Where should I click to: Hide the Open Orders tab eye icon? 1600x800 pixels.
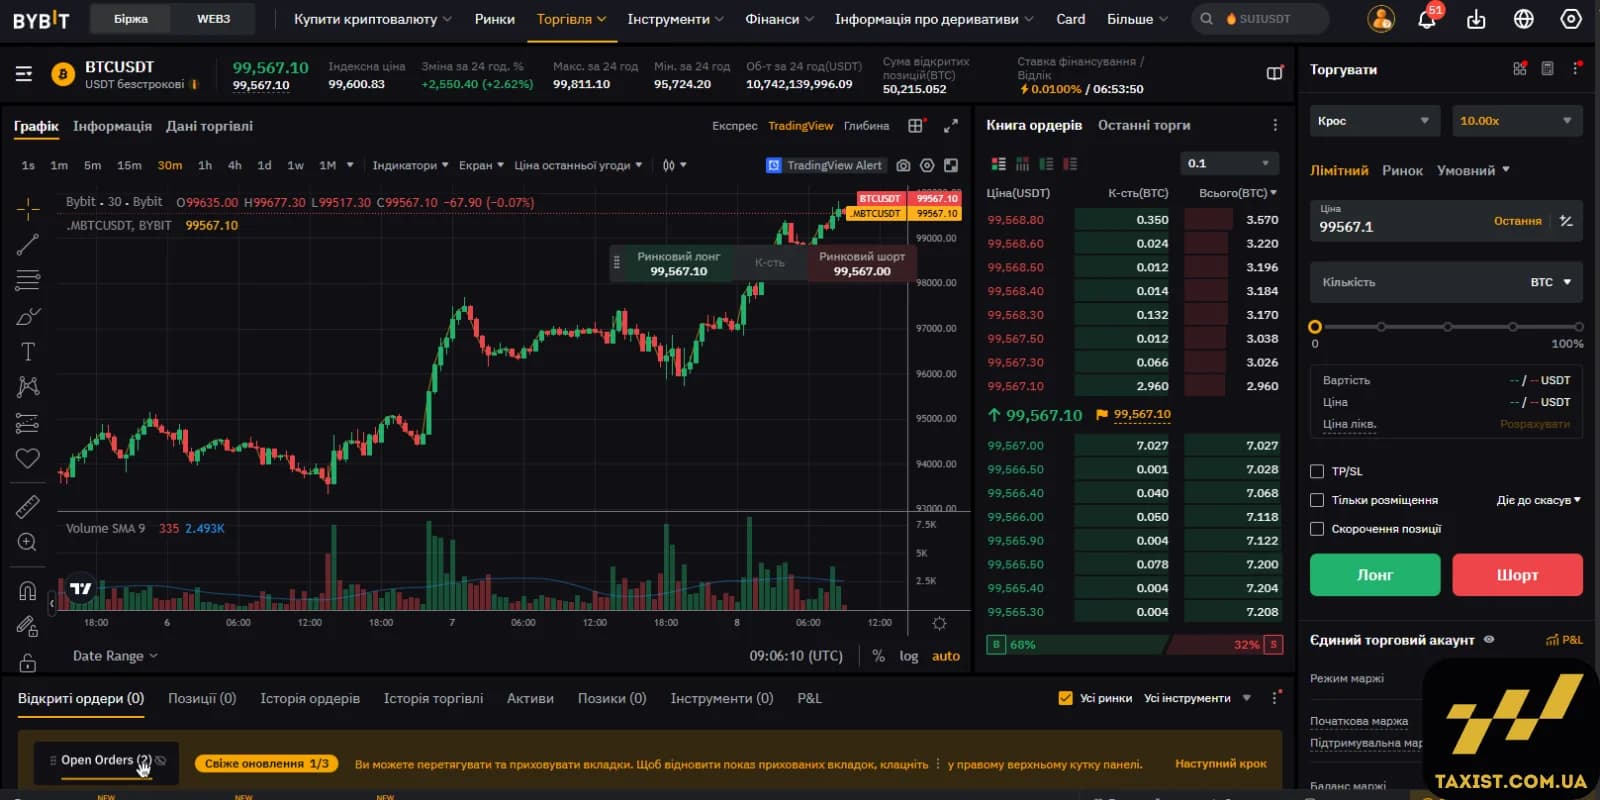tap(161, 761)
